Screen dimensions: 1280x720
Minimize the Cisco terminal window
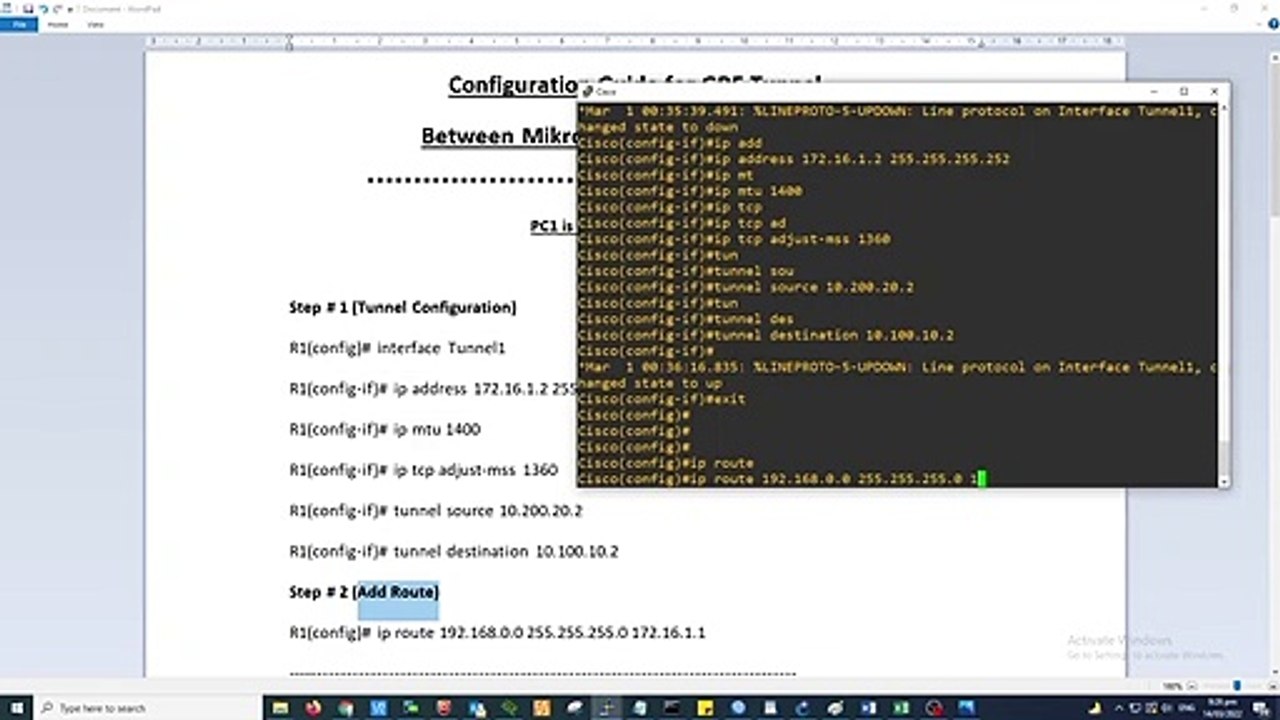point(1152,91)
